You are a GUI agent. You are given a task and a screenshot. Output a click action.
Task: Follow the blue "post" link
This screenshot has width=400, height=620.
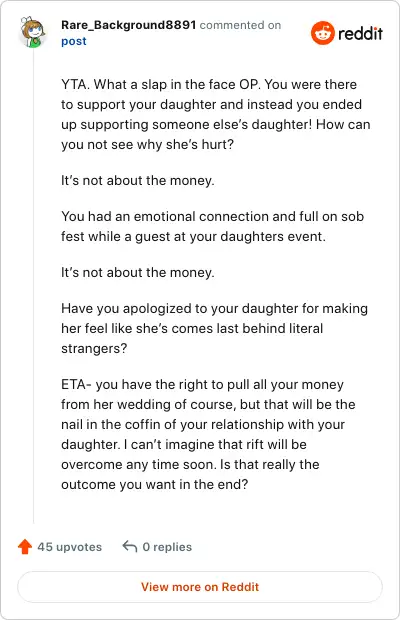click(x=74, y=42)
